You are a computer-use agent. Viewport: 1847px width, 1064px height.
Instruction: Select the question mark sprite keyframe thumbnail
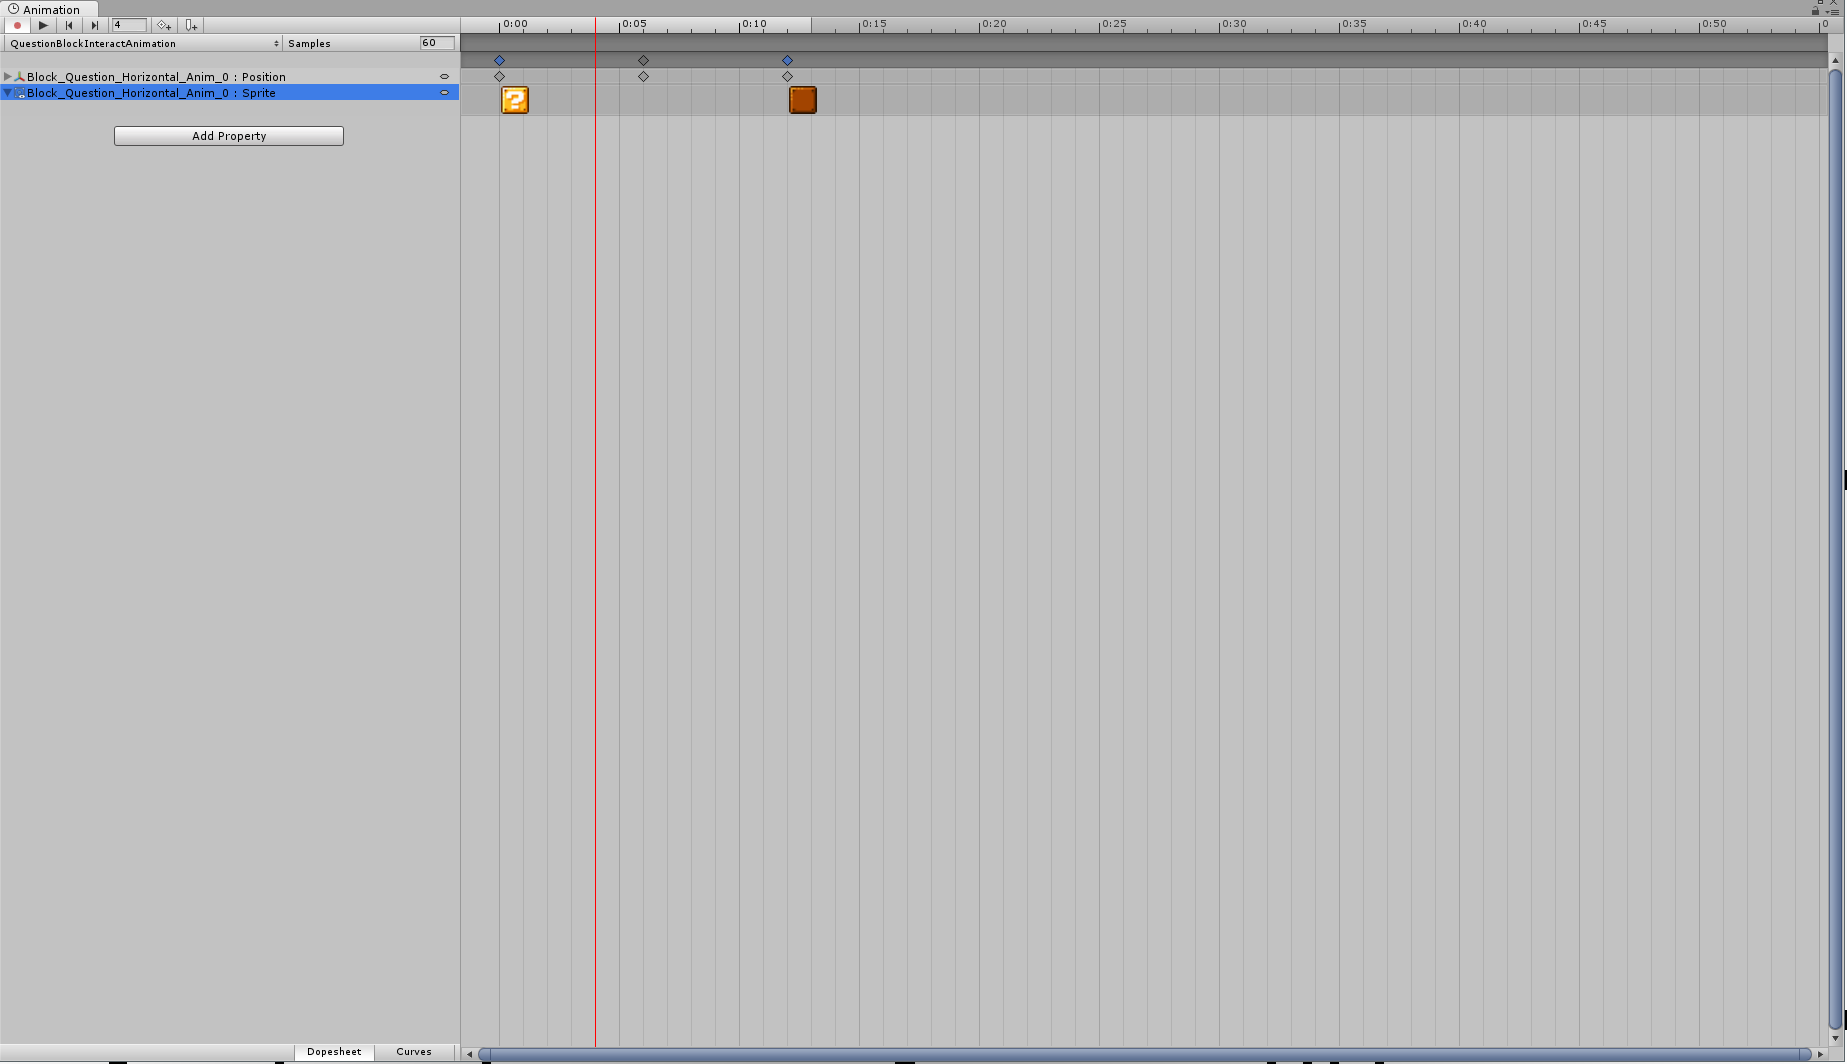[x=515, y=100]
